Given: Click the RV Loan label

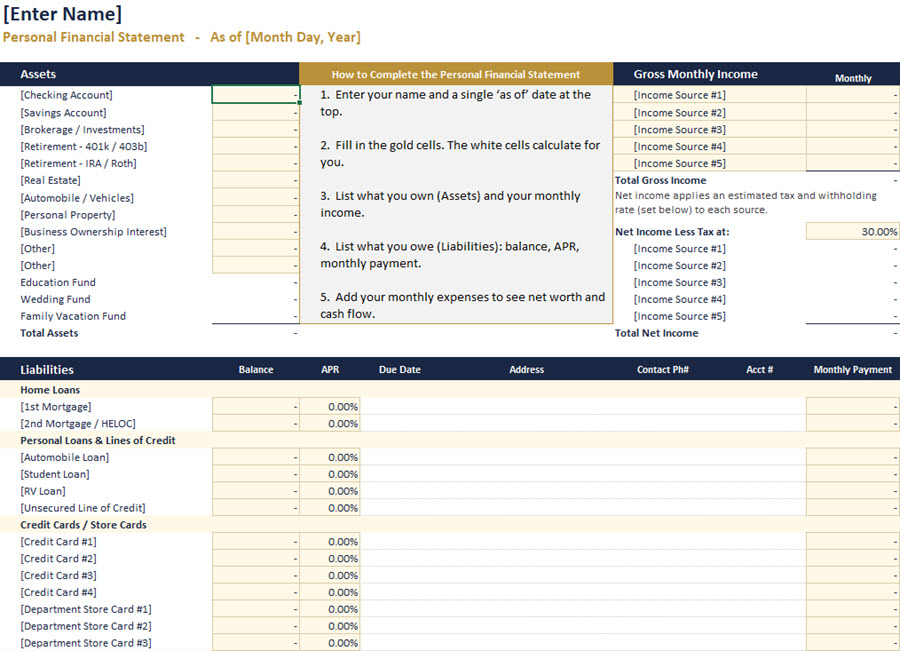Looking at the screenshot, I should click(x=43, y=491).
